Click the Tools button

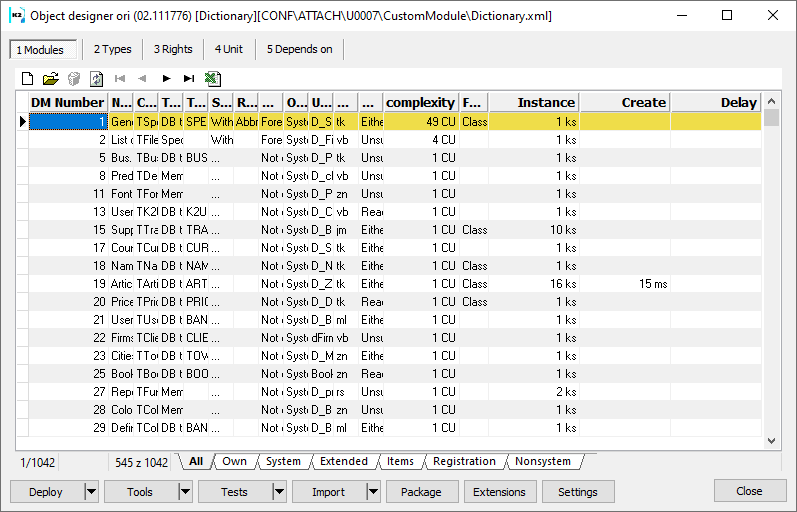click(140, 492)
